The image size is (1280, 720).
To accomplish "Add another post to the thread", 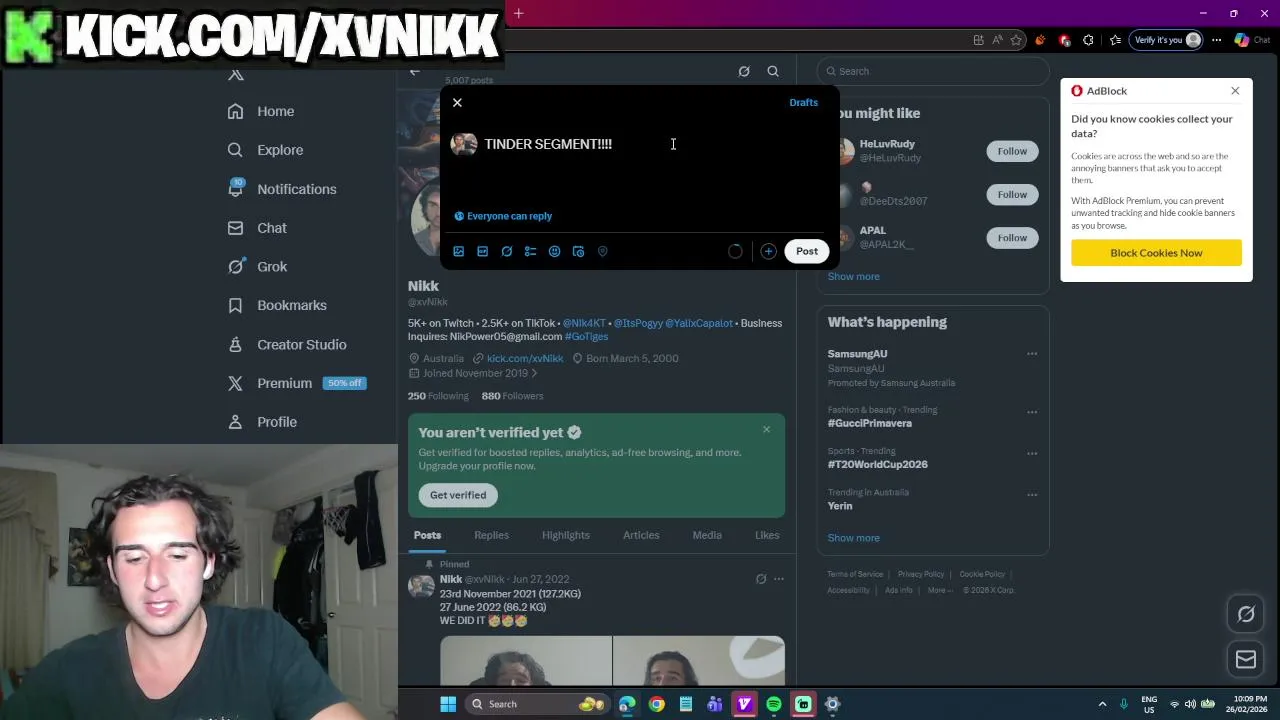I will coord(768,252).
